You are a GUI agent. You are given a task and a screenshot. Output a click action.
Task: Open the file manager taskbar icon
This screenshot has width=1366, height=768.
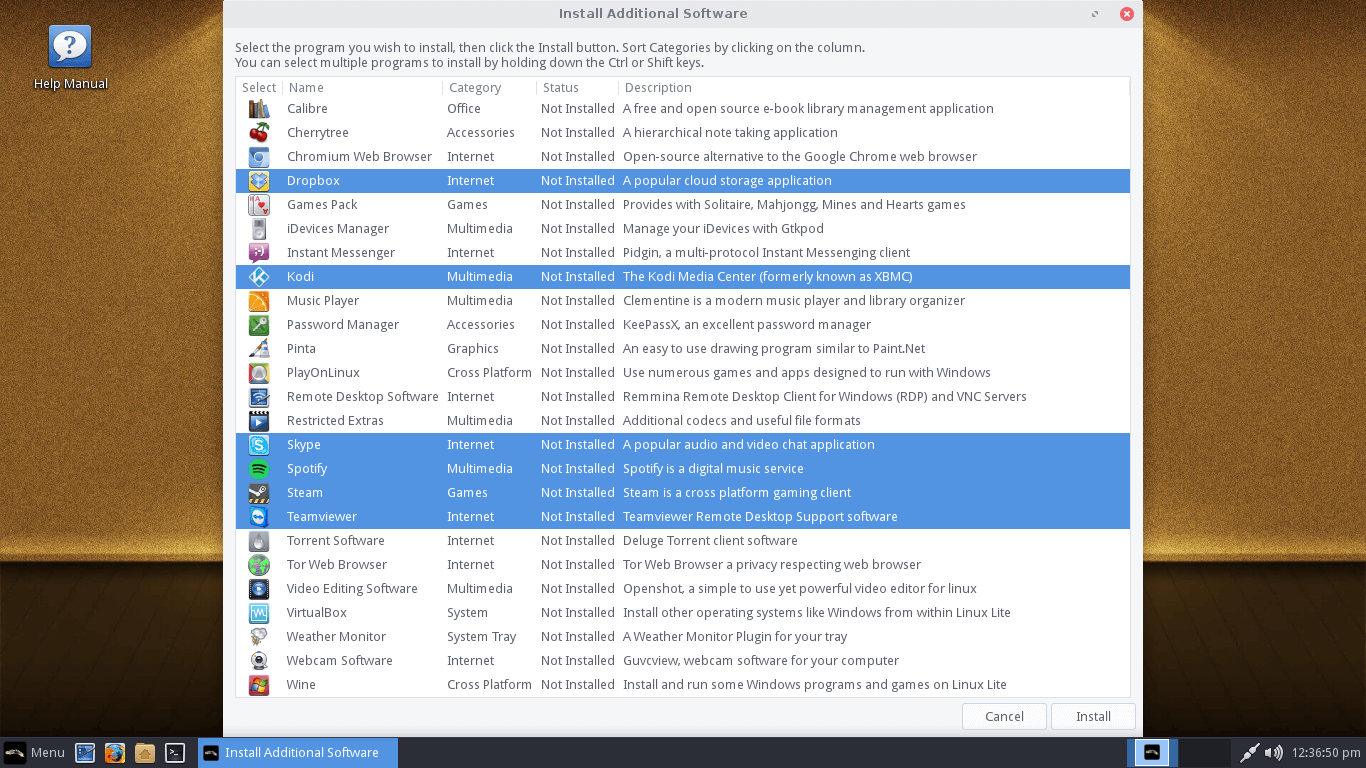pyautogui.click(x=145, y=753)
